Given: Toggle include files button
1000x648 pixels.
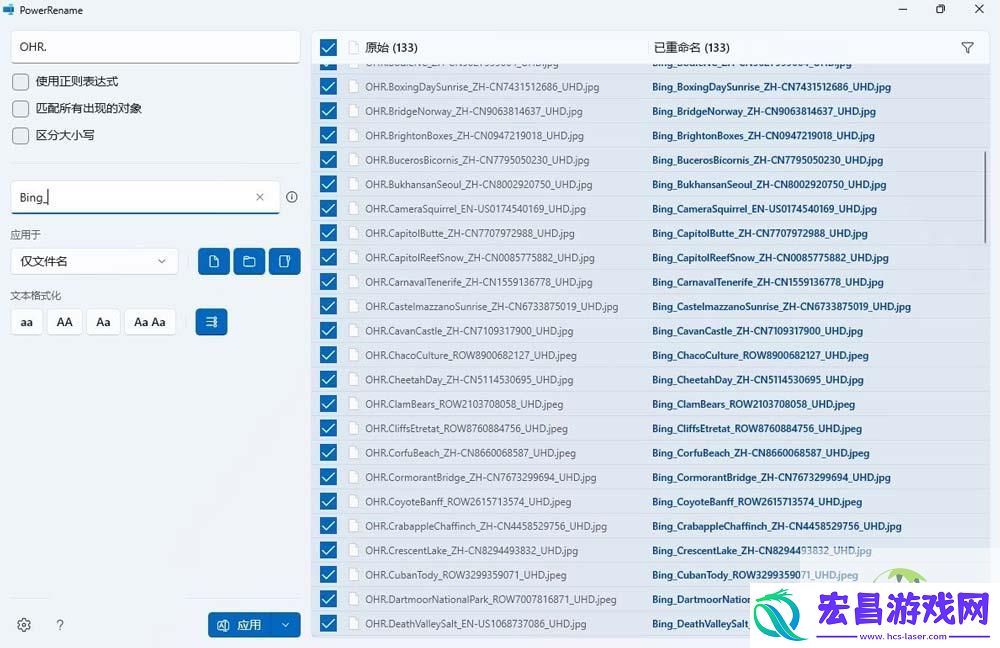Looking at the screenshot, I should [214, 261].
